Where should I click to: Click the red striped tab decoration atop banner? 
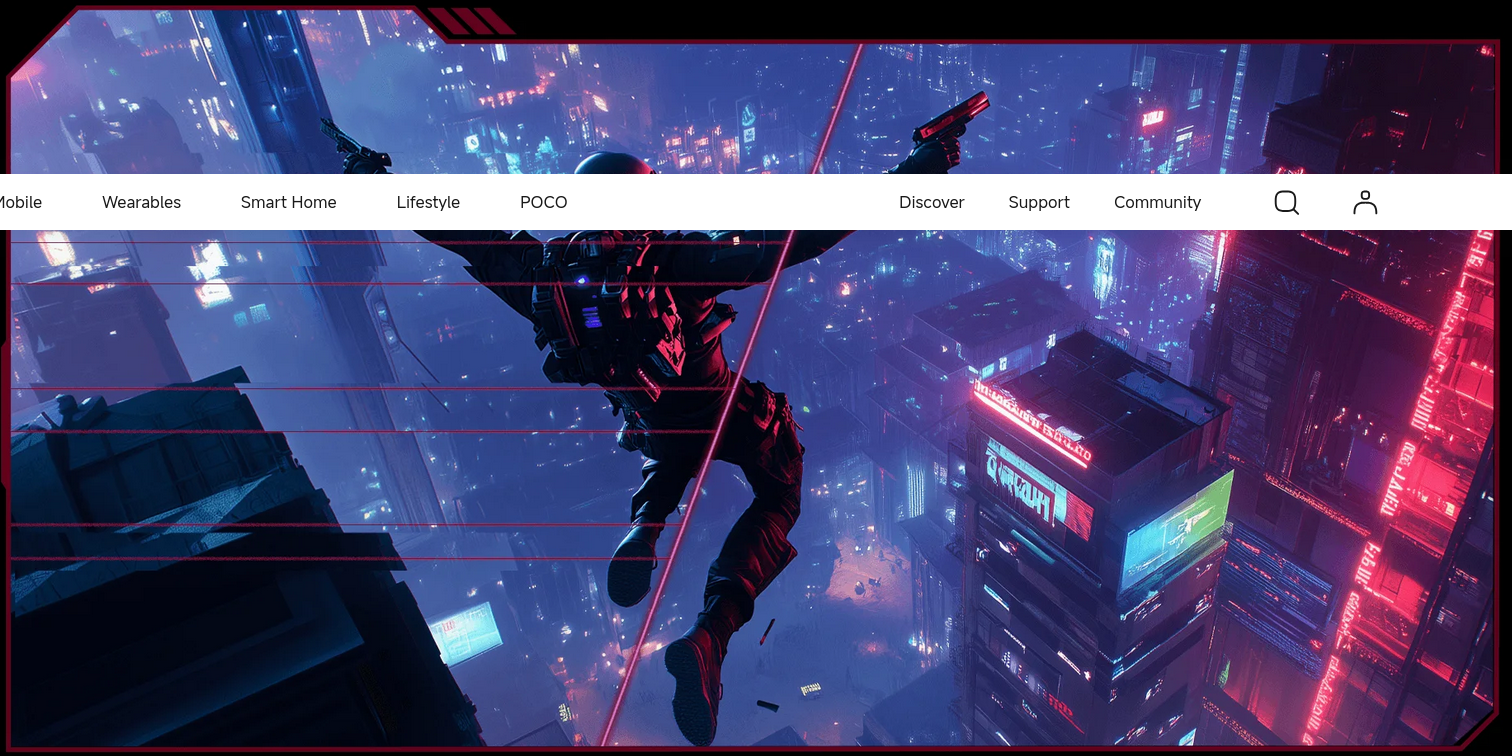[x=465, y=21]
